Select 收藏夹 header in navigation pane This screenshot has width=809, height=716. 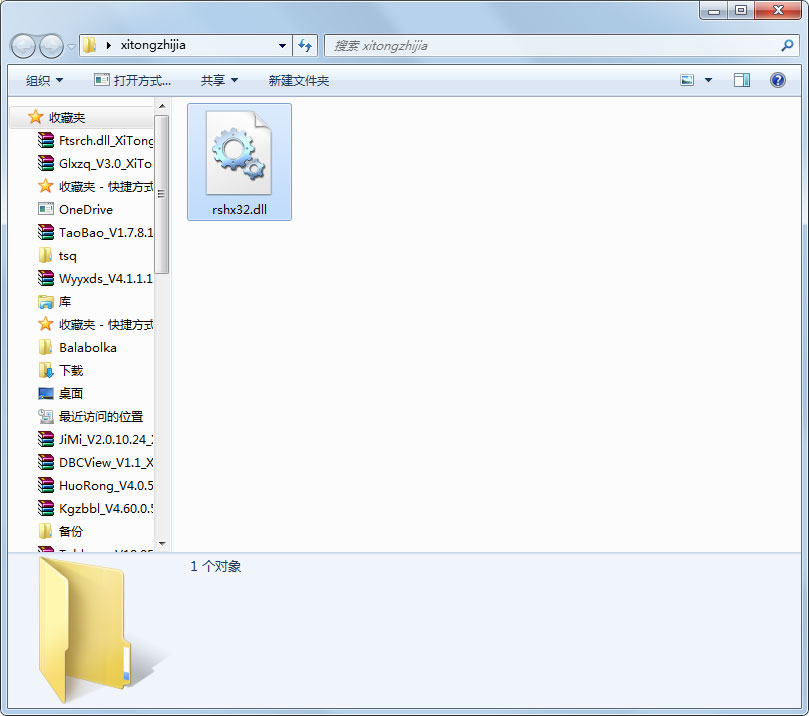82,118
